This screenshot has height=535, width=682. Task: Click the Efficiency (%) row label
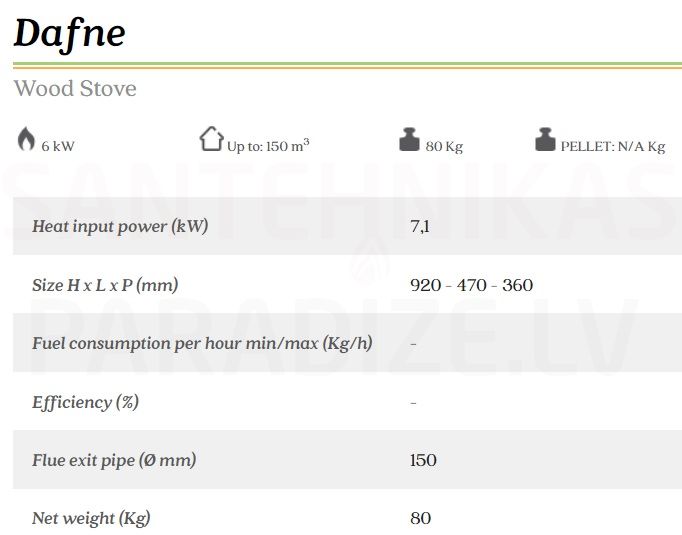coord(86,402)
